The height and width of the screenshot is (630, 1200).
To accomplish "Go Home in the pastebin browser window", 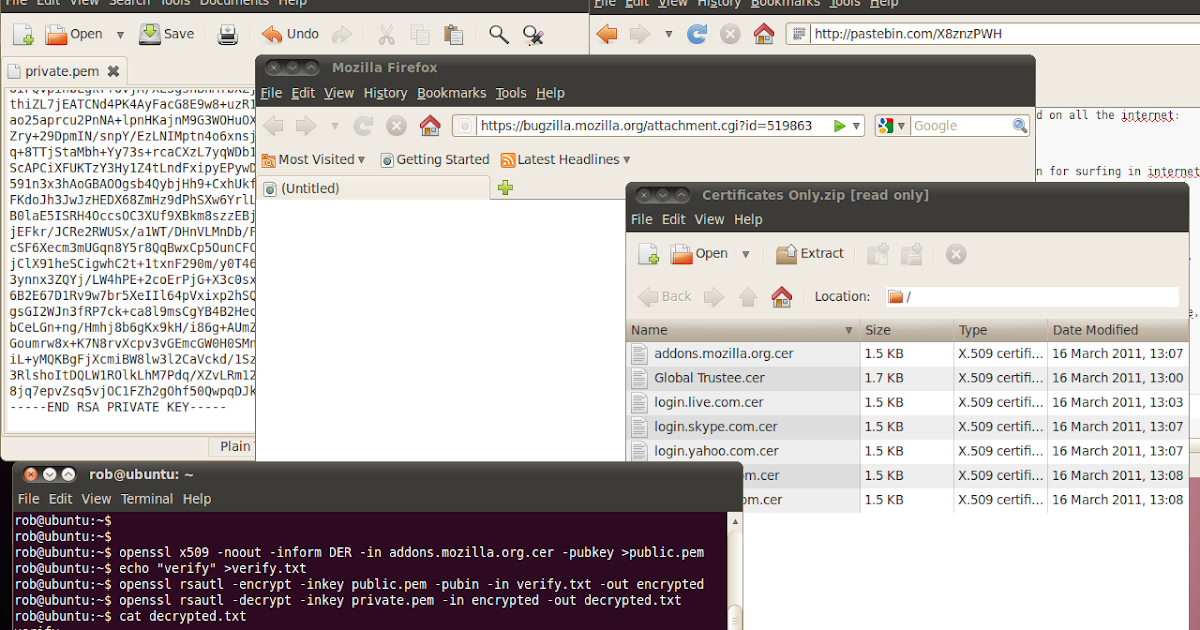I will (764, 34).
